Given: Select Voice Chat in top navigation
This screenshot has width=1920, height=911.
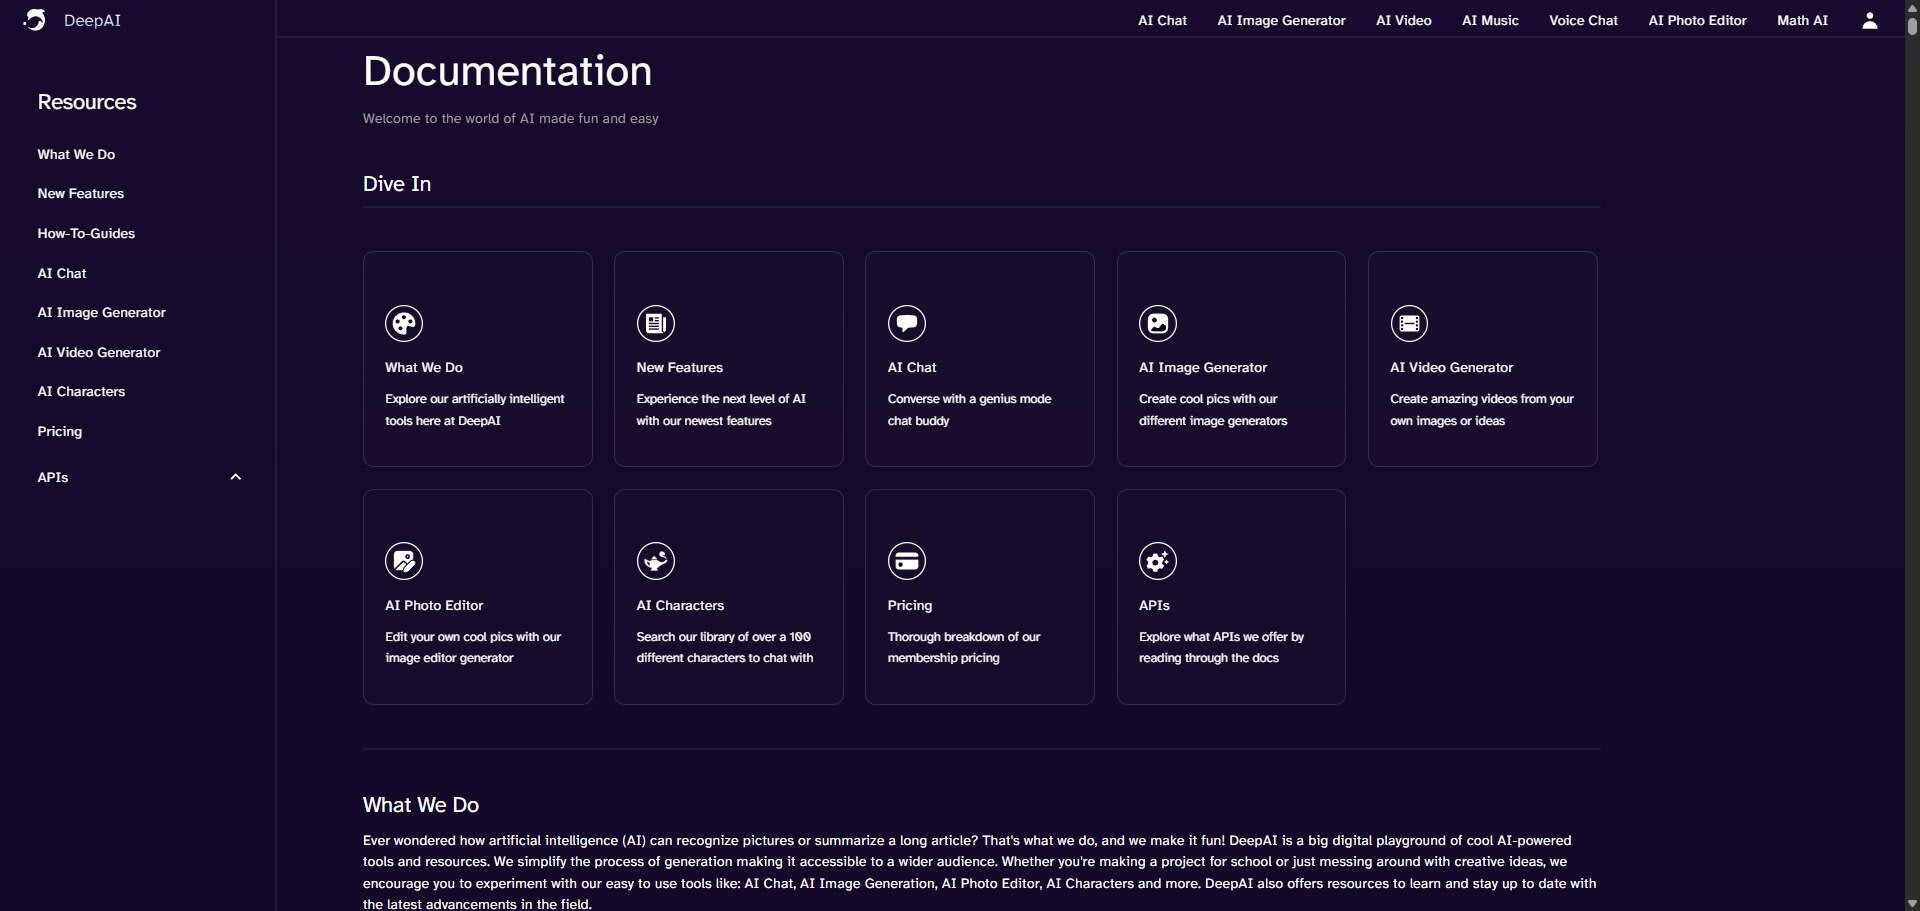Looking at the screenshot, I should [1583, 20].
